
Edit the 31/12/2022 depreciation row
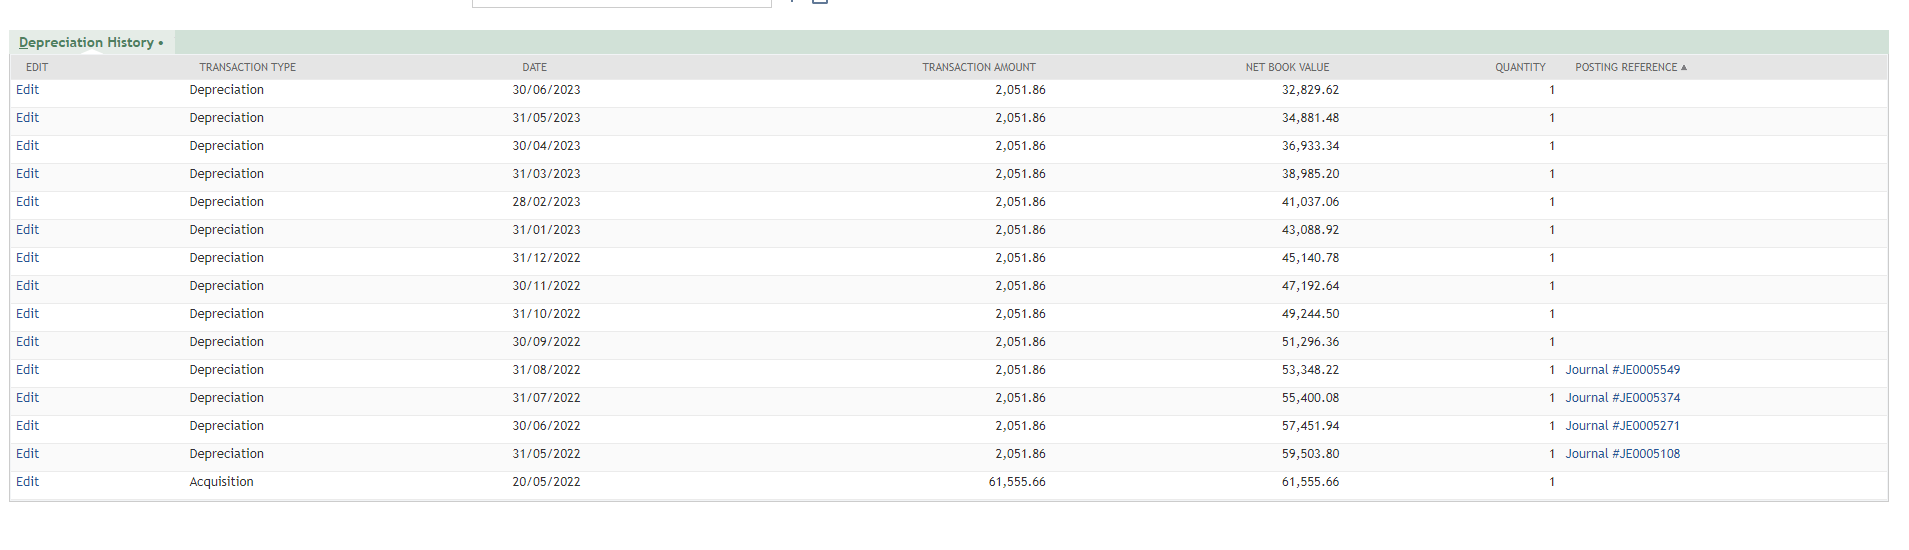(27, 258)
